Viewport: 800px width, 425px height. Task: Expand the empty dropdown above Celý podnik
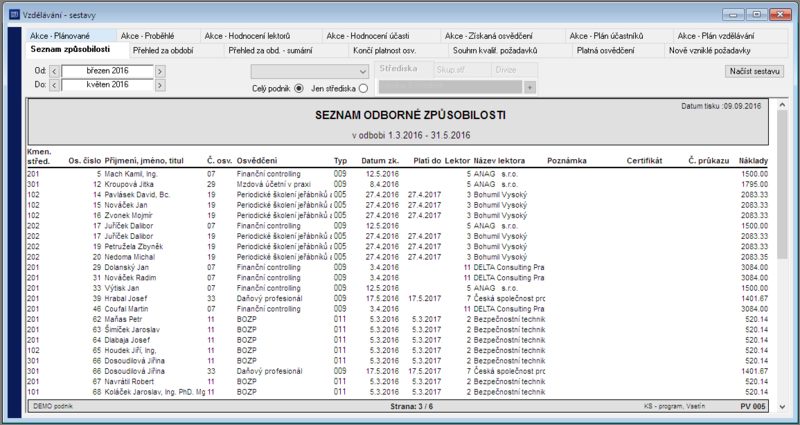pos(309,71)
